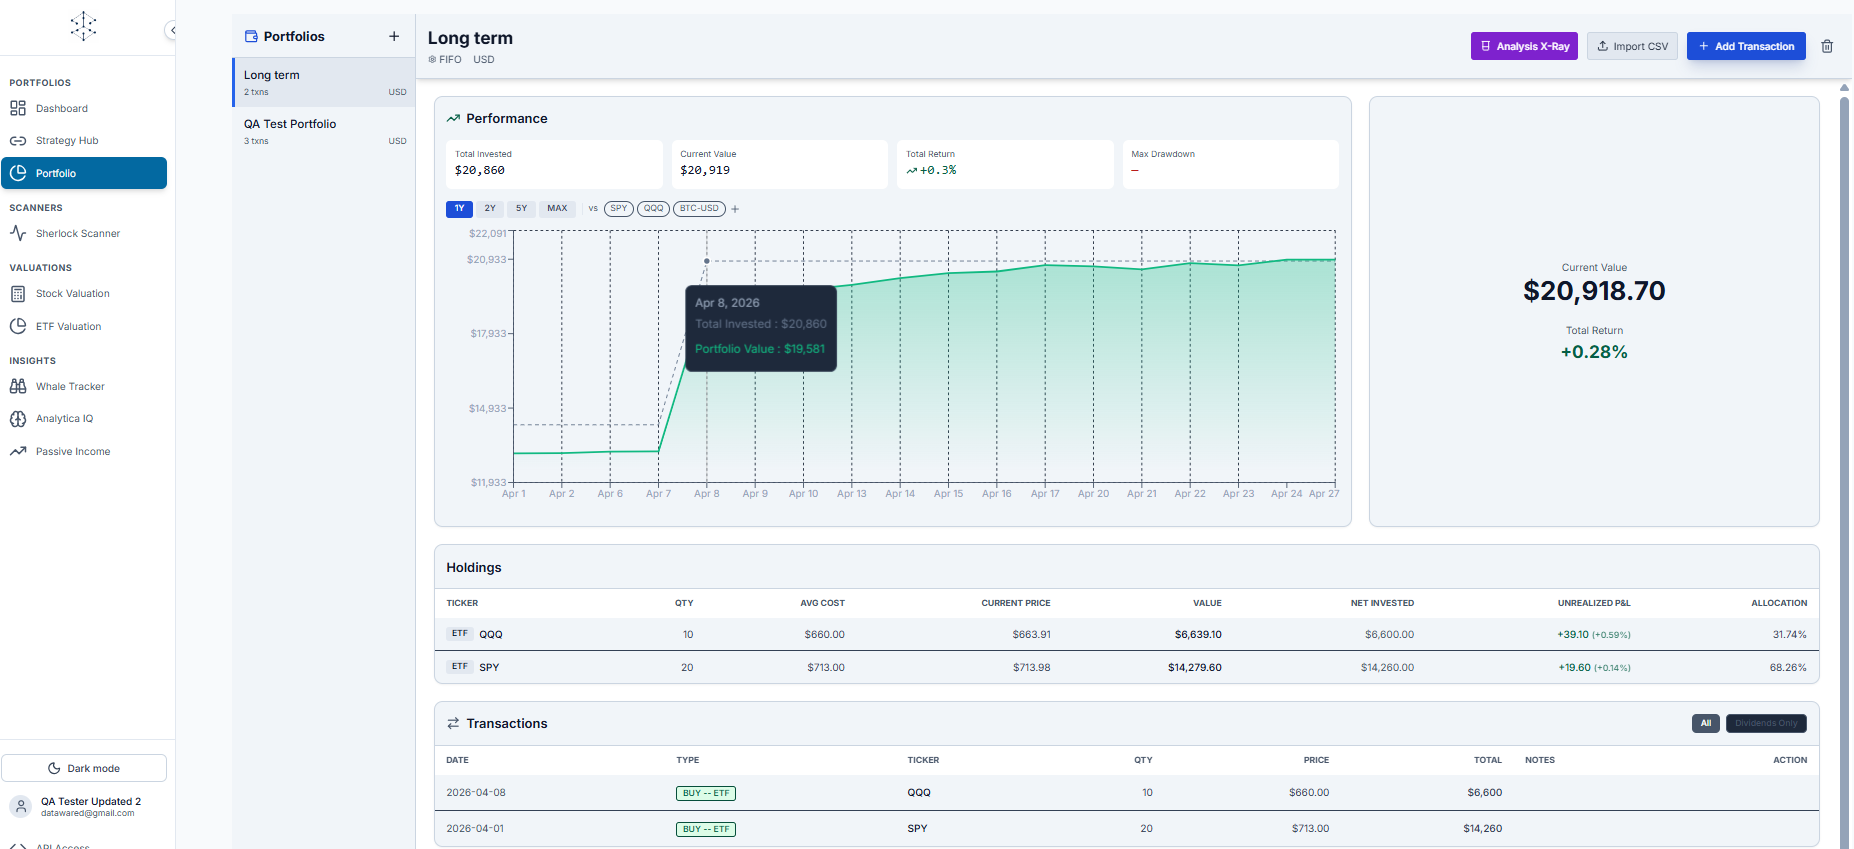This screenshot has height=849, width=1854.
Task: Click the Whale Tracker binoculars icon
Action: coord(18,386)
